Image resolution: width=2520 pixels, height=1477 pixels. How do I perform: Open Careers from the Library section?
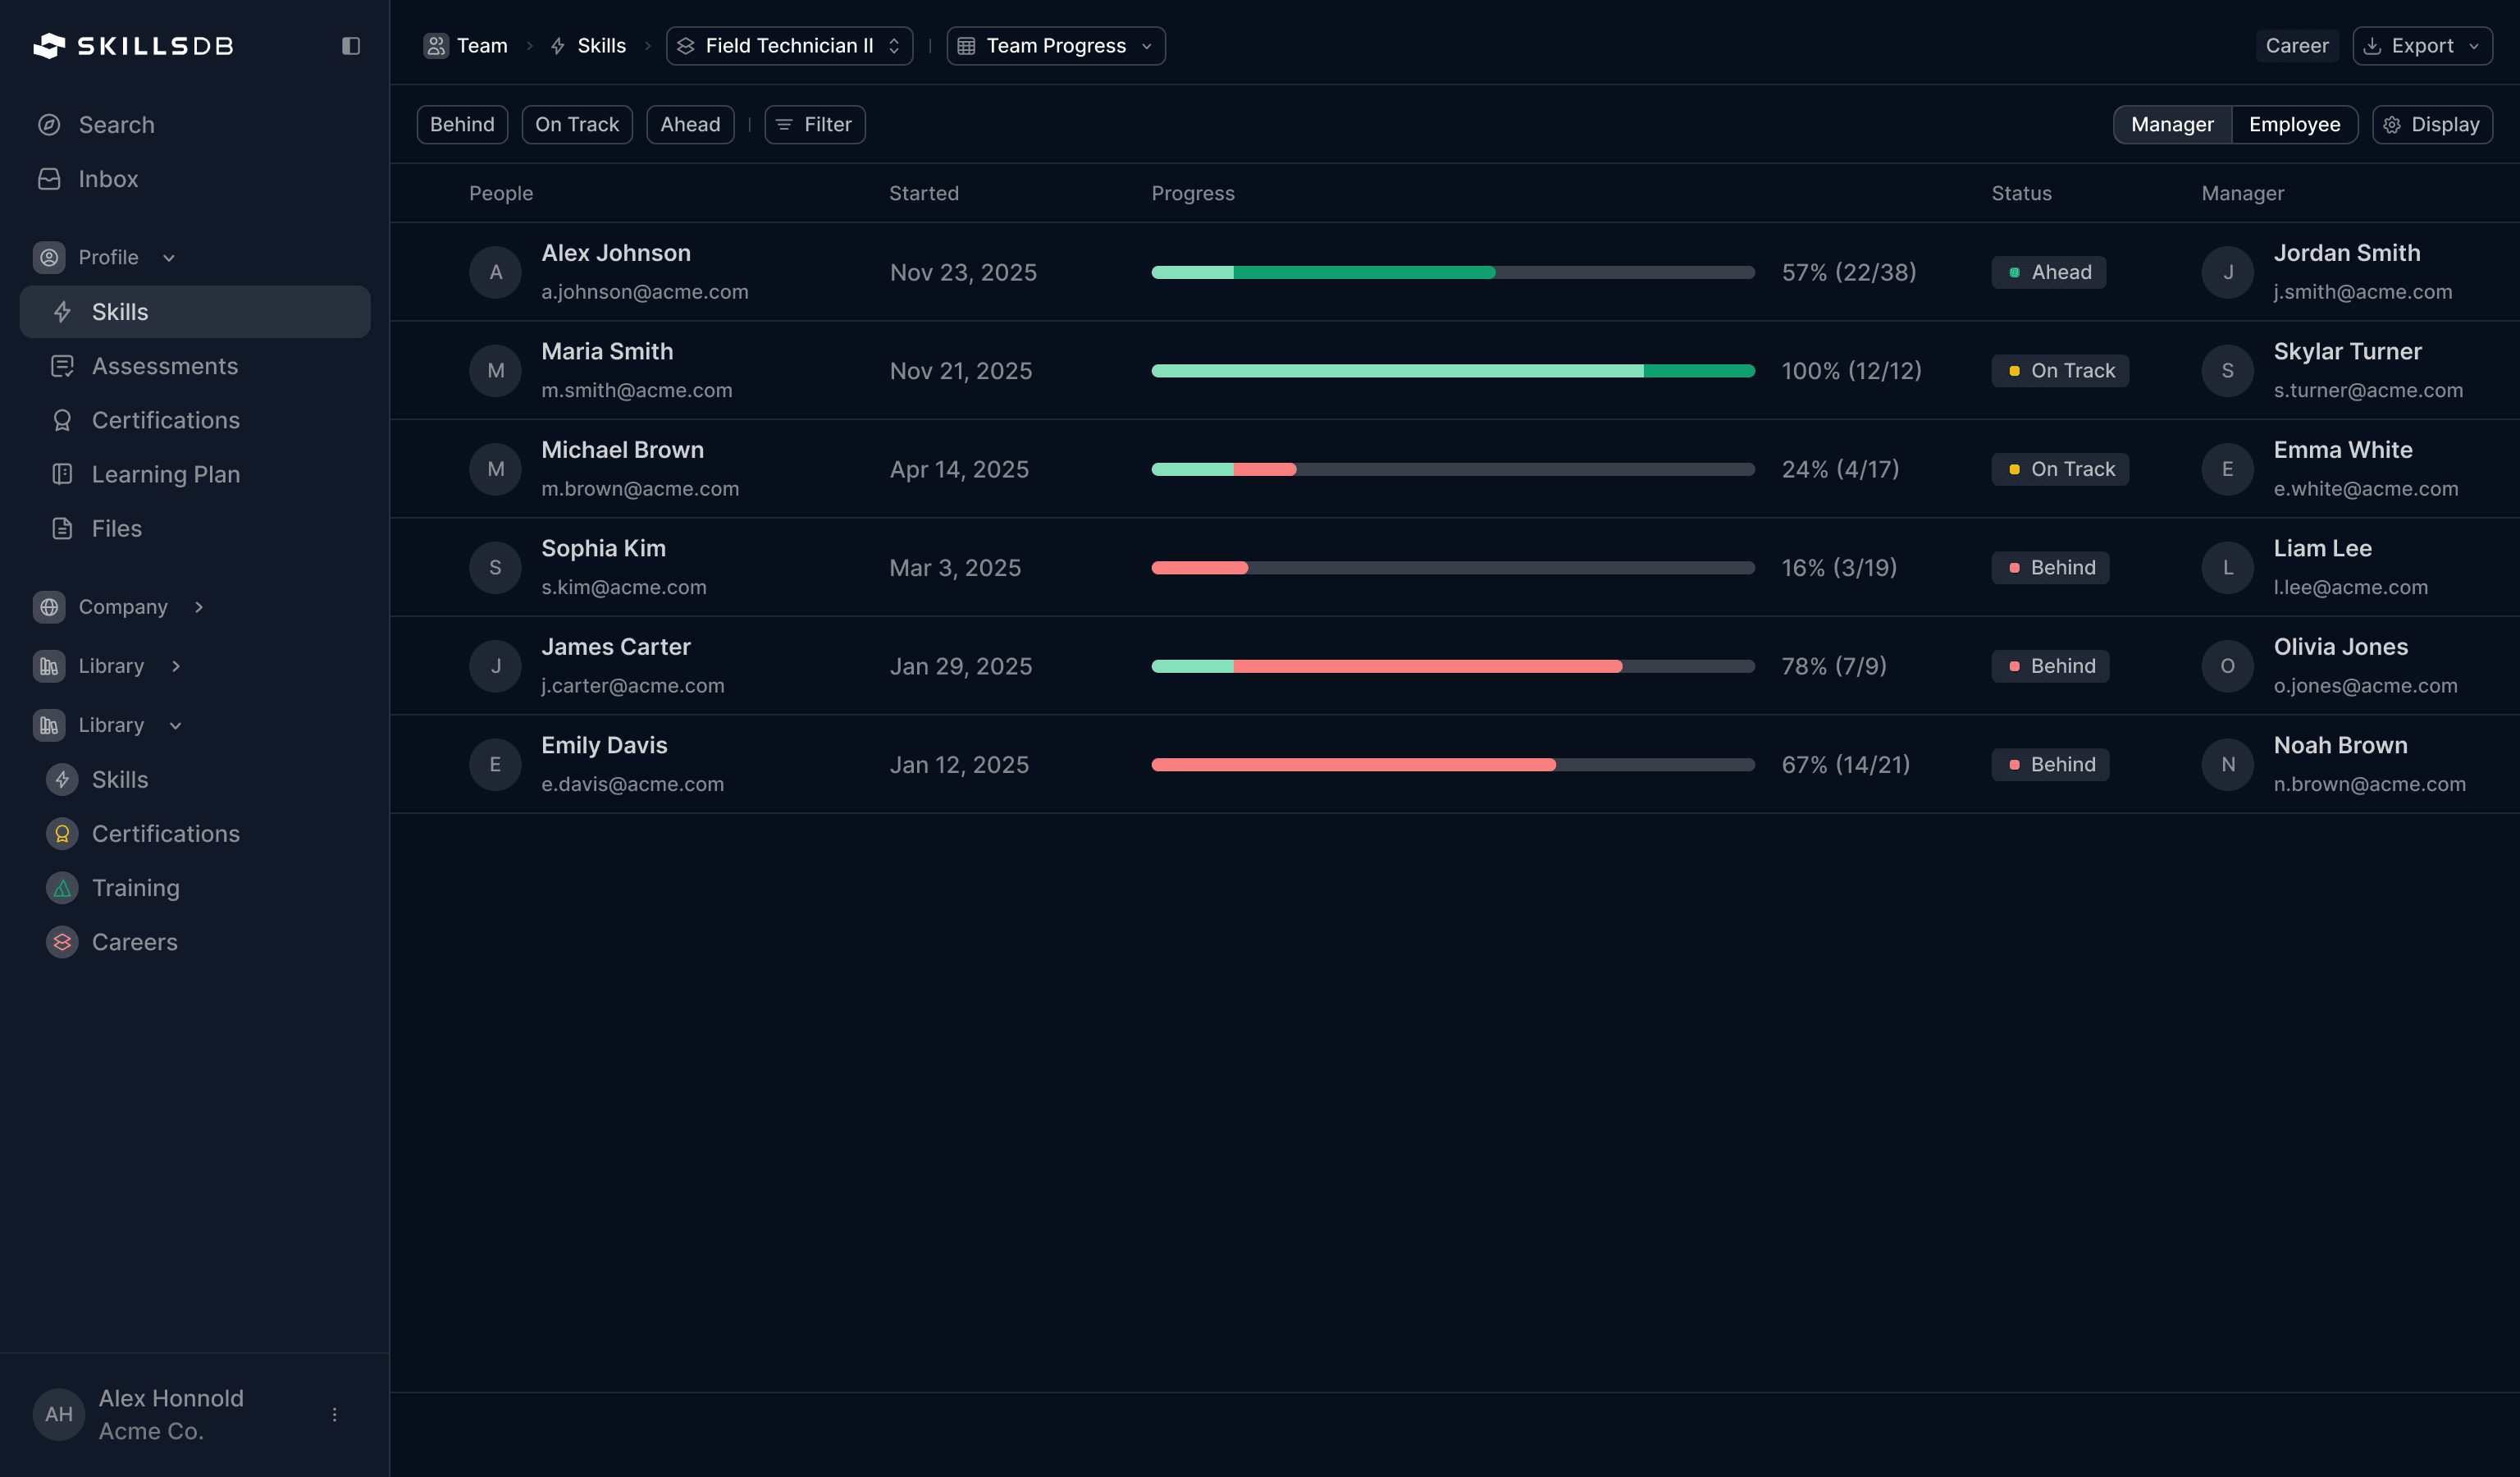tap(133, 941)
